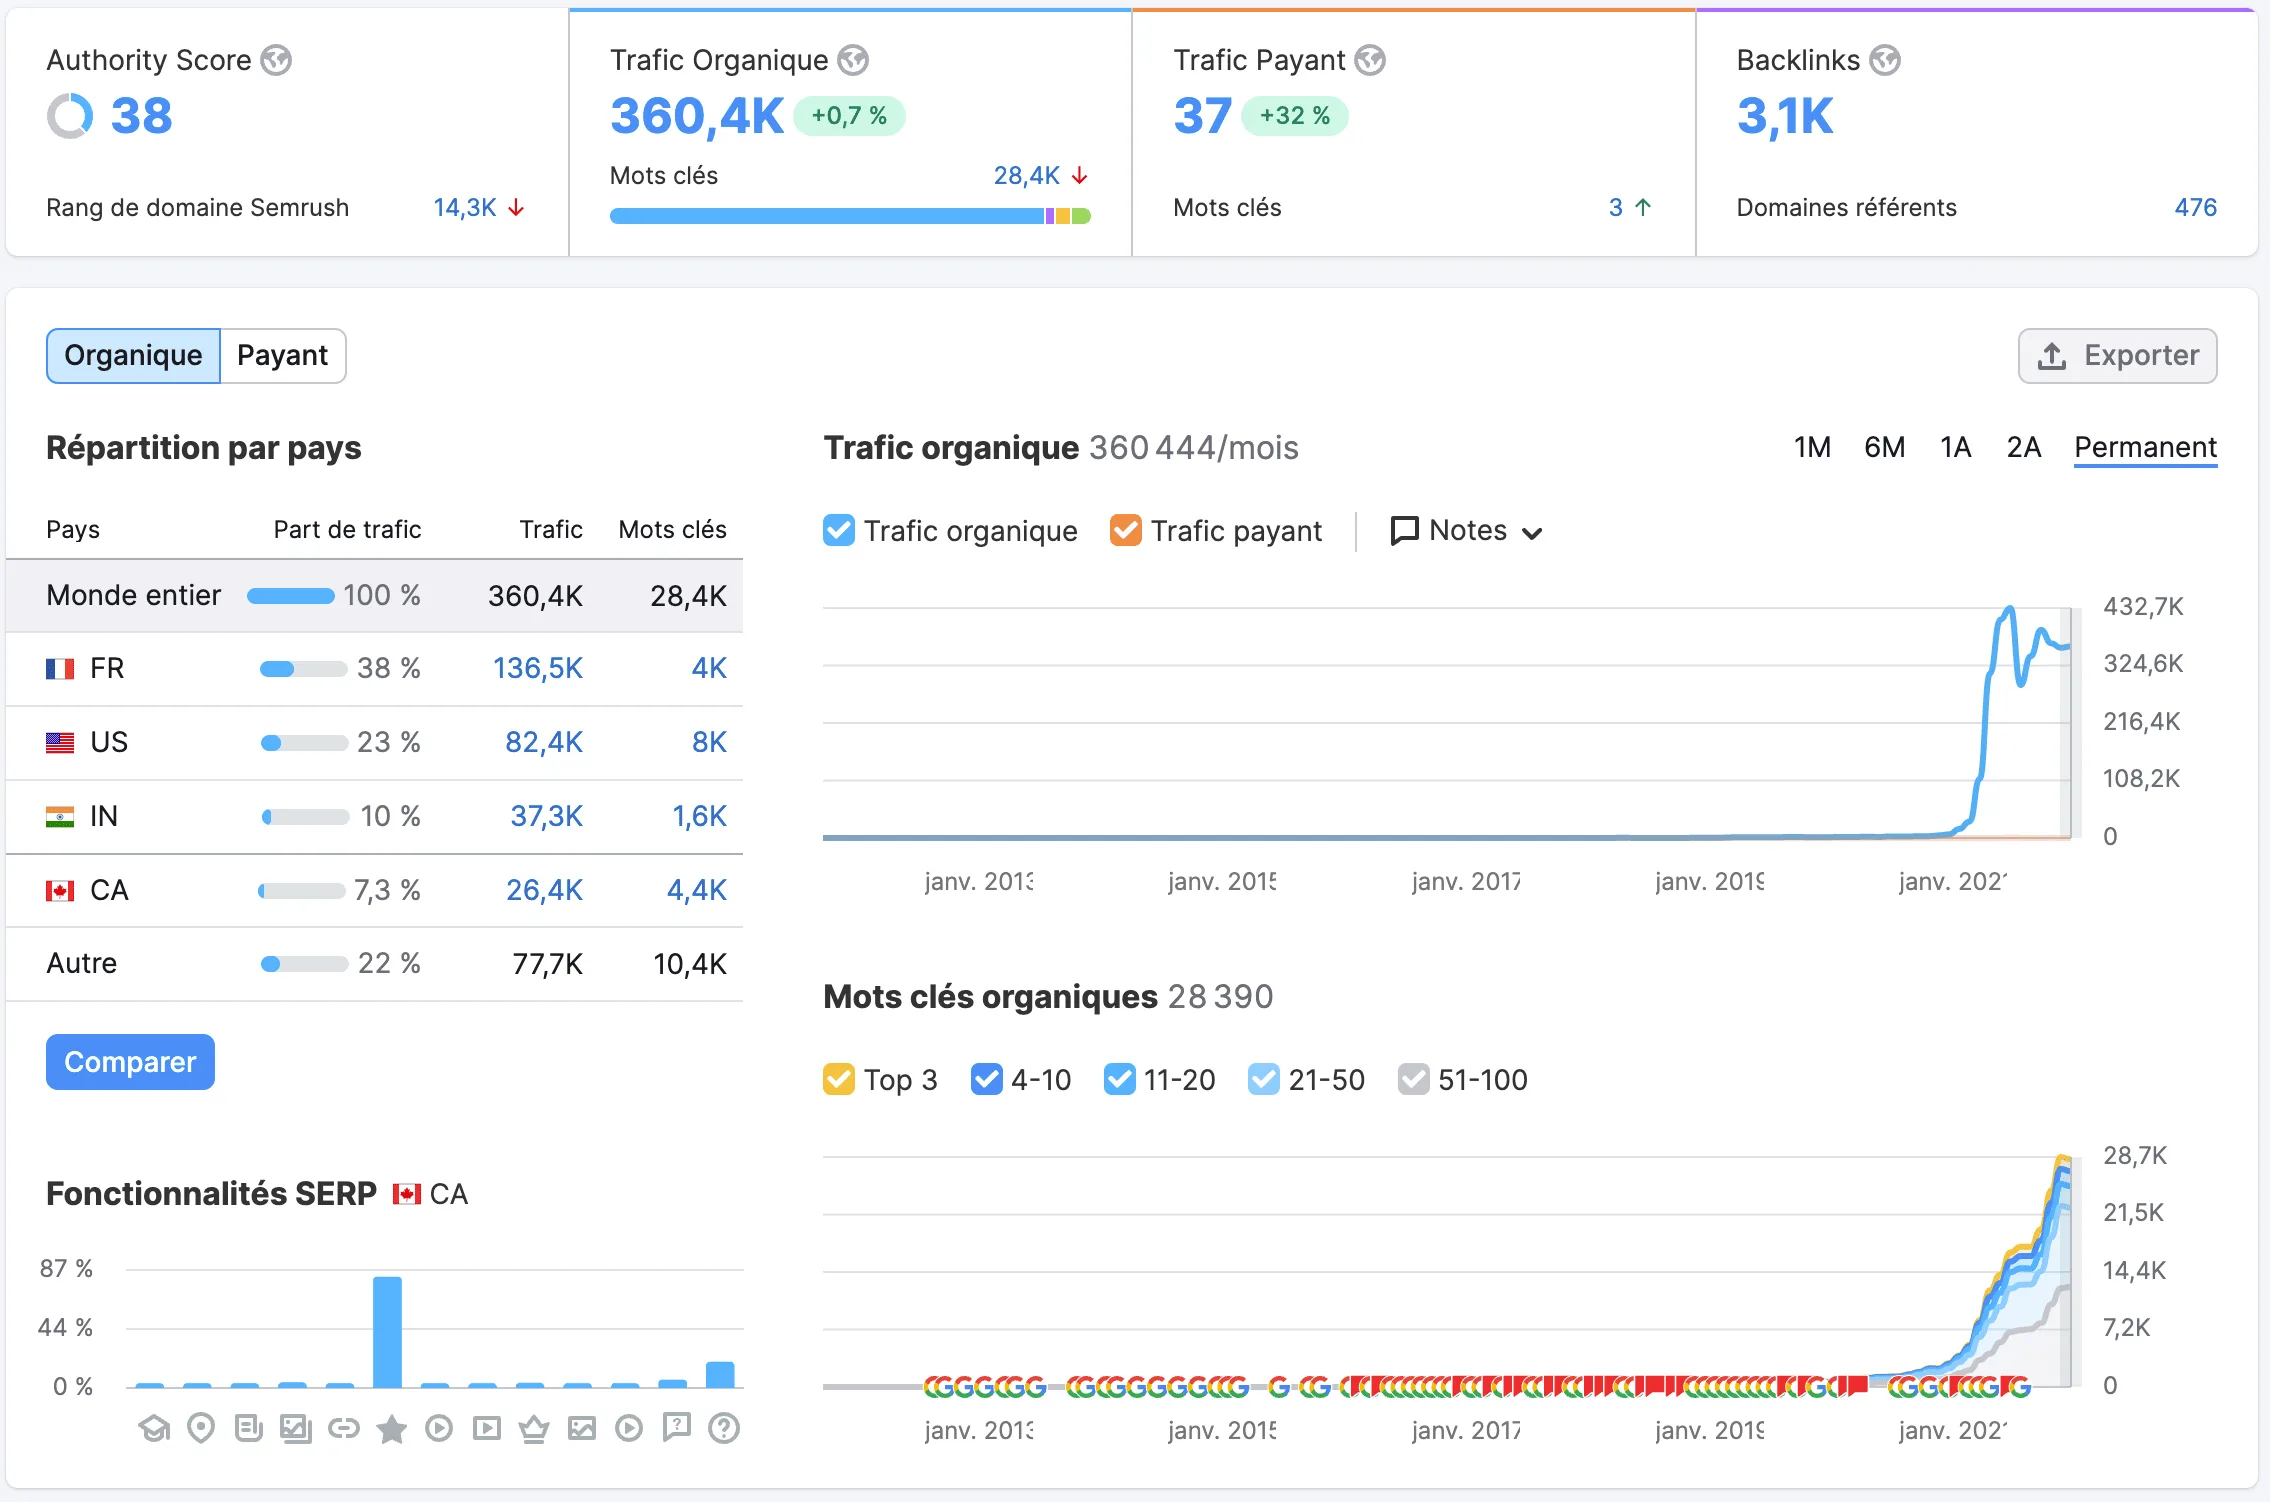Switch to the Payant tab
Viewport: 2270px width, 1502px height.
[x=282, y=356]
